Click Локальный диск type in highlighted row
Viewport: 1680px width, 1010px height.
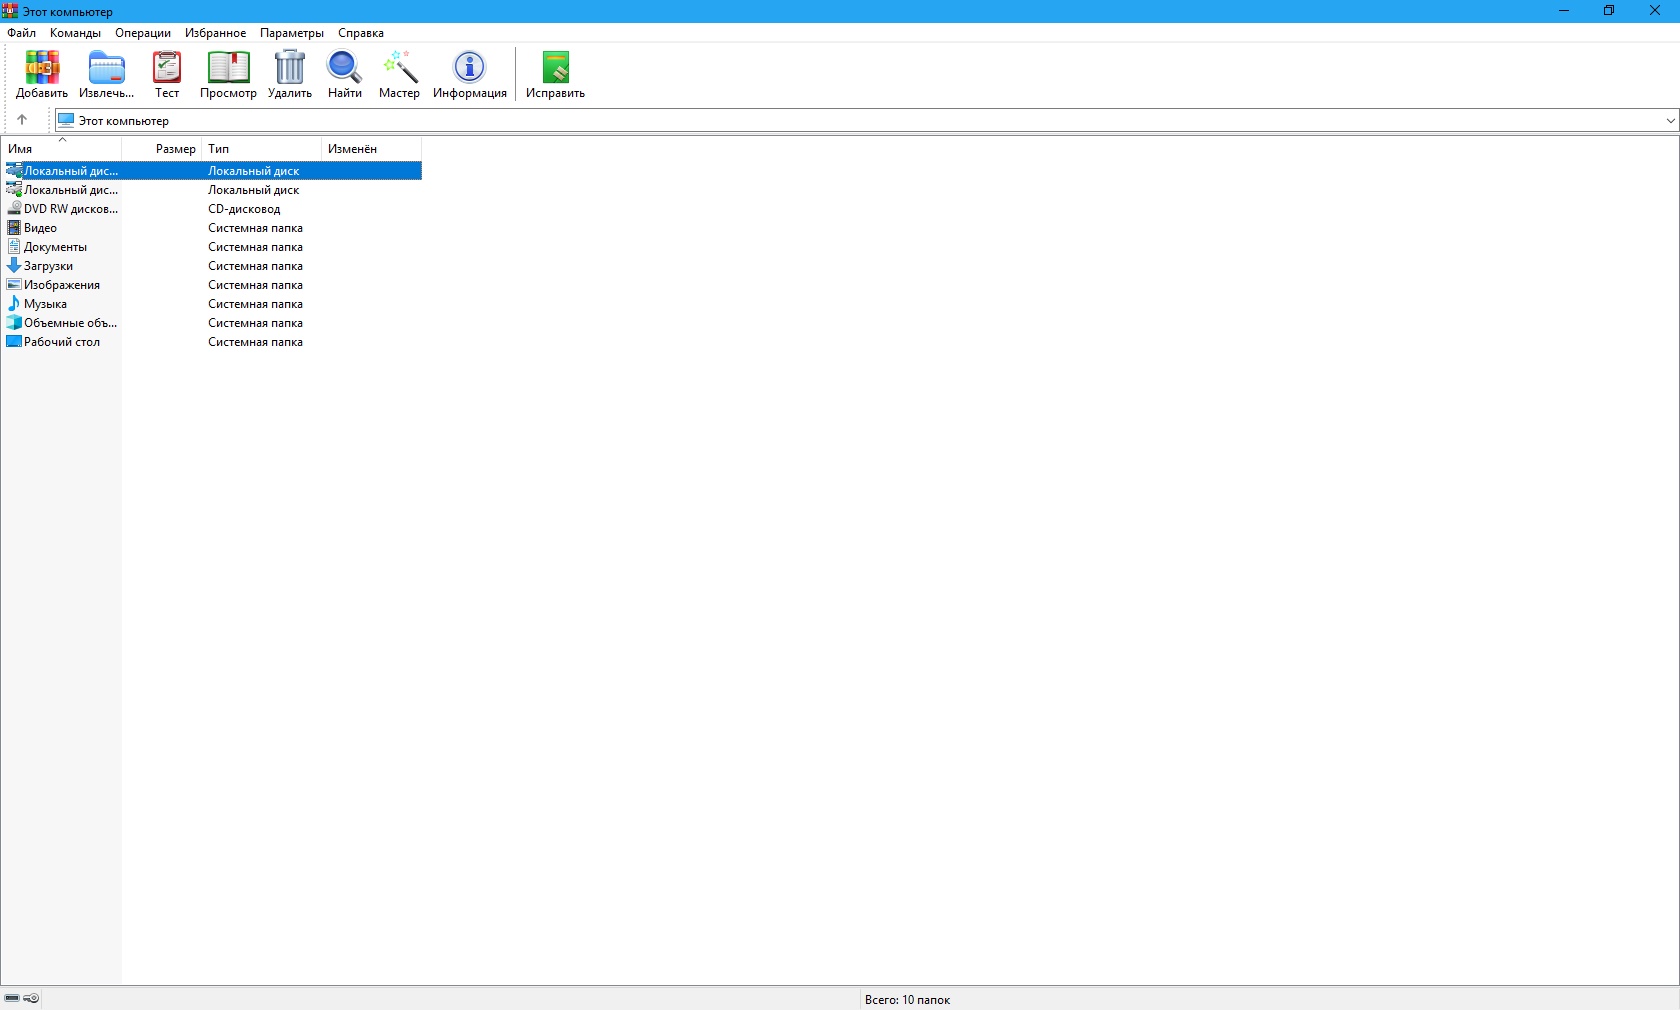tap(253, 171)
